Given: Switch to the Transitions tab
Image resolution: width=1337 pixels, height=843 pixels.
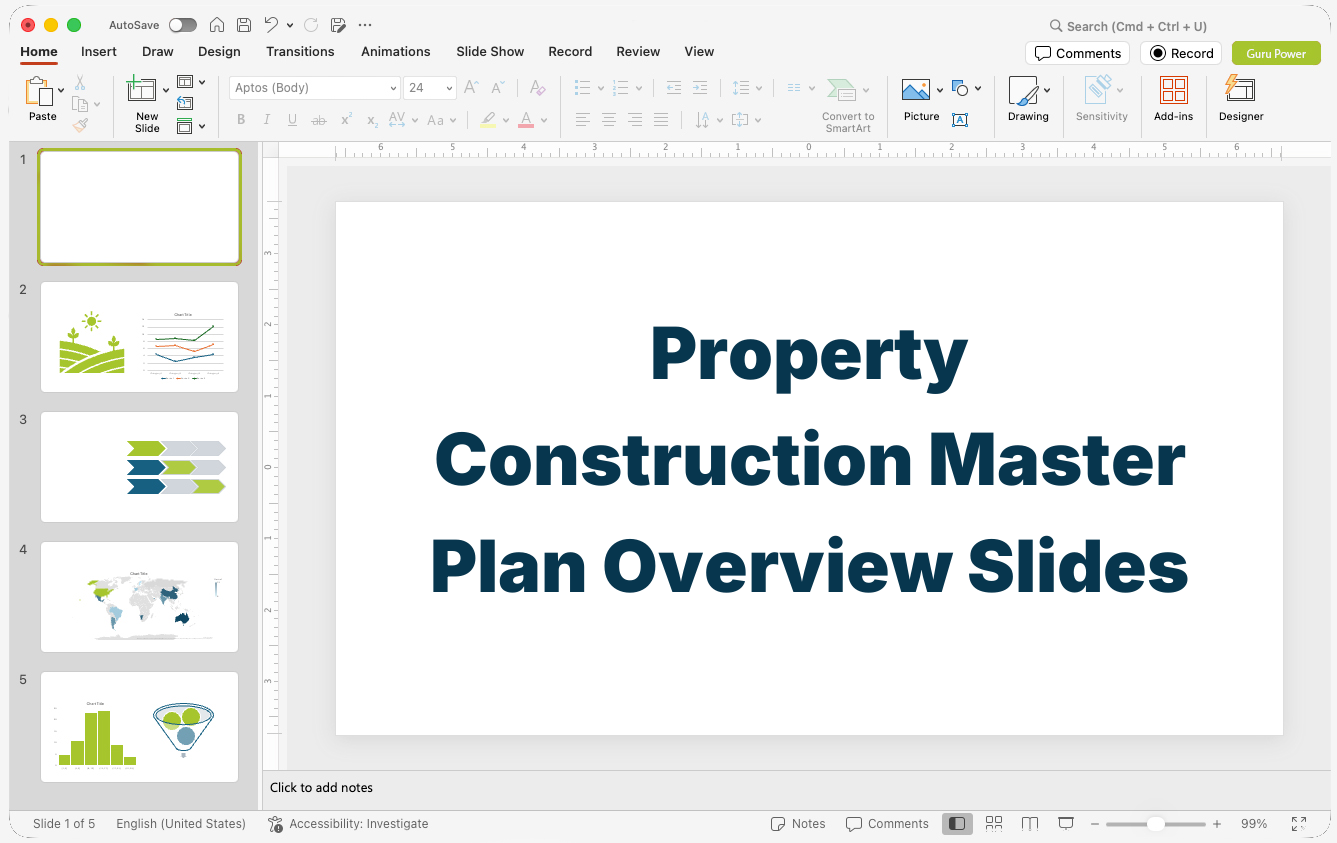Looking at the screenshot, I should tap(300, 52).
